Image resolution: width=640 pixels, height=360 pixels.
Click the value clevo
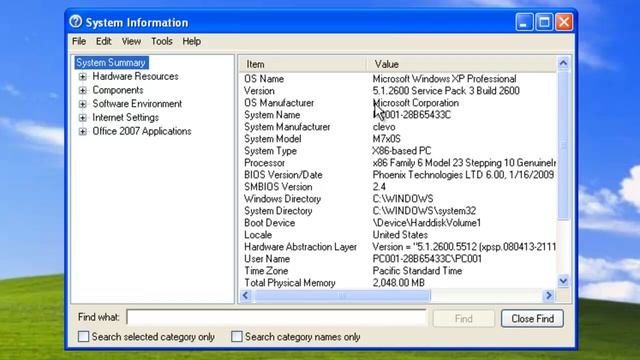click(x=384, y=127)
